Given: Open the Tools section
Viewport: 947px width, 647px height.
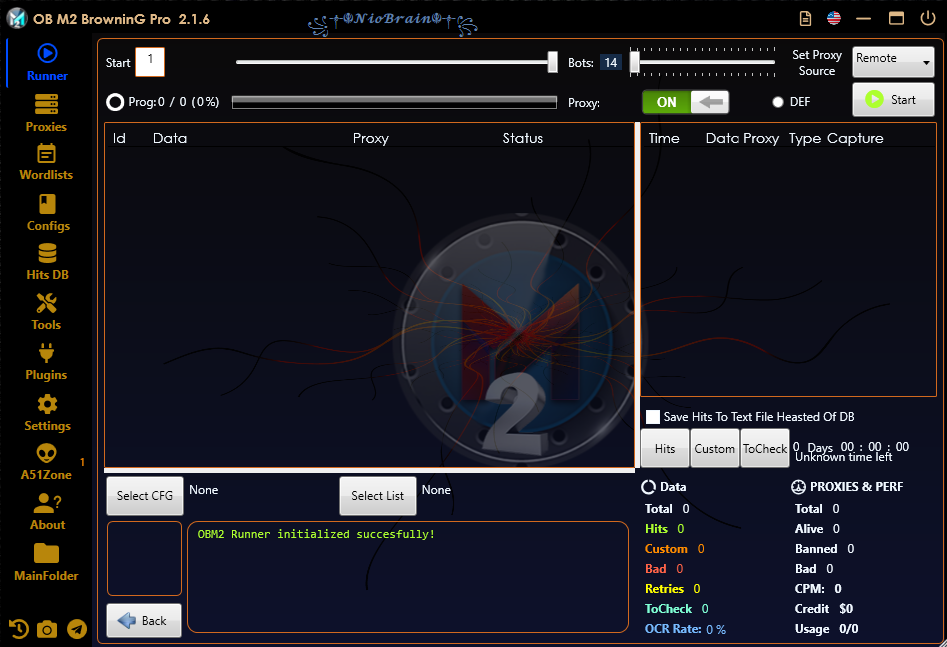Looking at the screenshot, I should [47, 312].
